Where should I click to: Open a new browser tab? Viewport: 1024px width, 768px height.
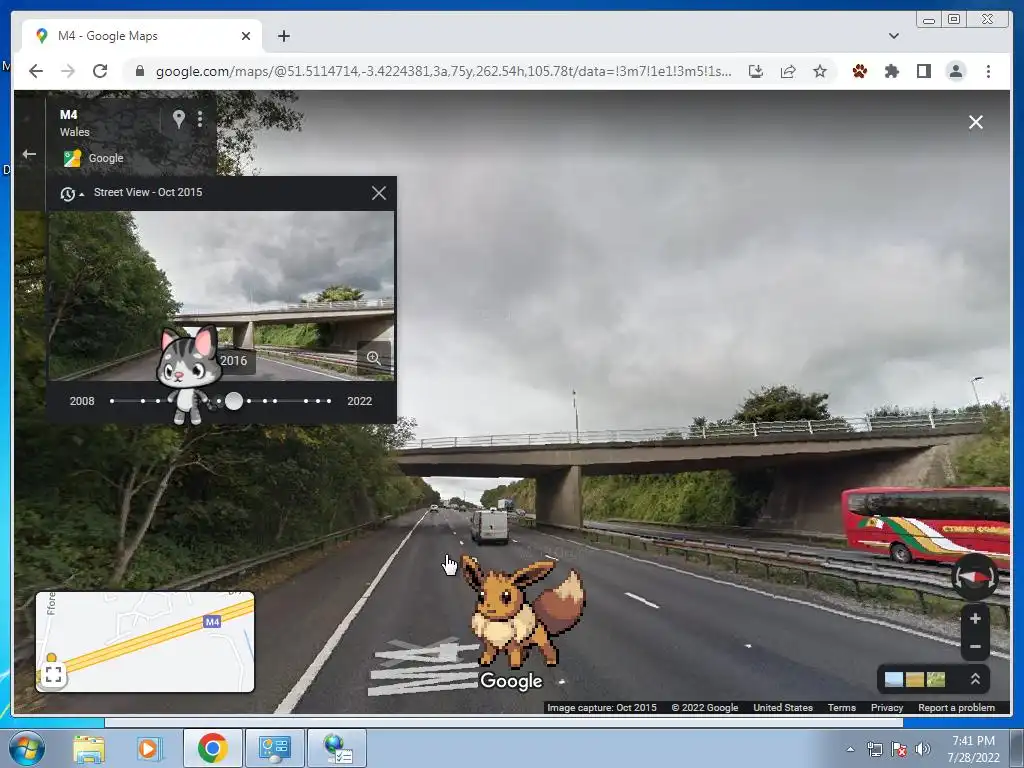[x=283, y=36]
